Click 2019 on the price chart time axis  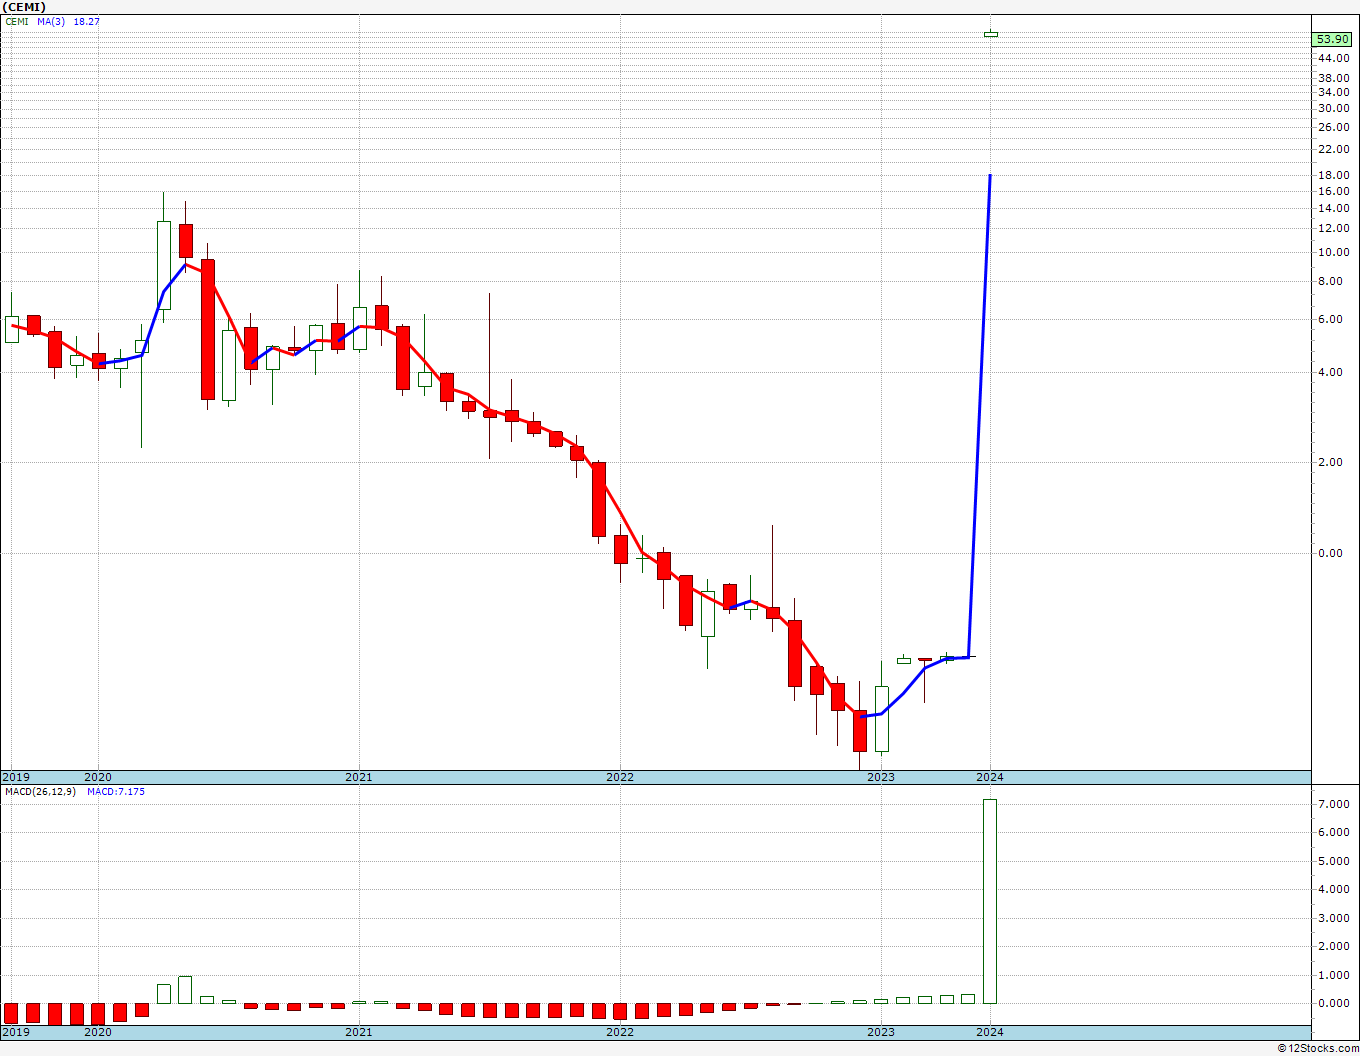pyautogui.click(x=16, y=777)
